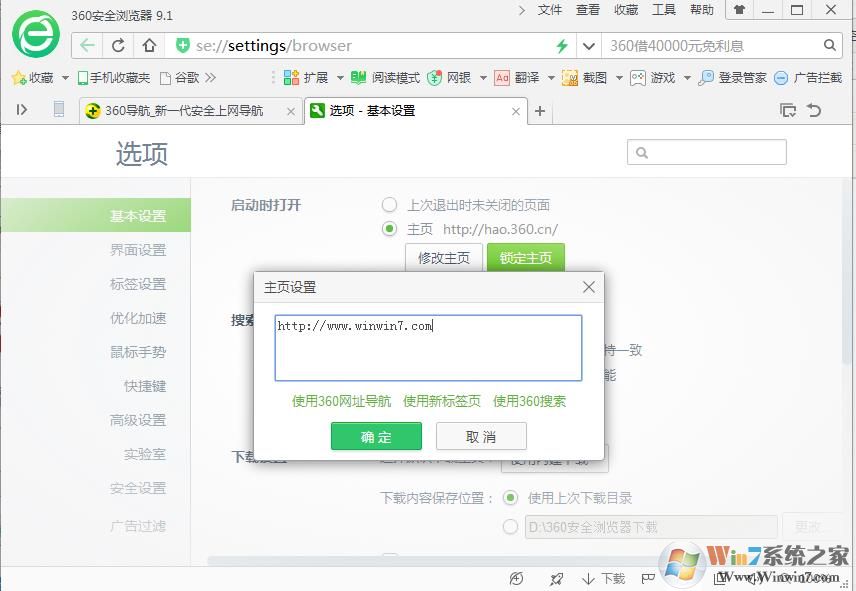Open the 网银 online banking icon
The image size is (856, 591).
click(x=450, y=78)
